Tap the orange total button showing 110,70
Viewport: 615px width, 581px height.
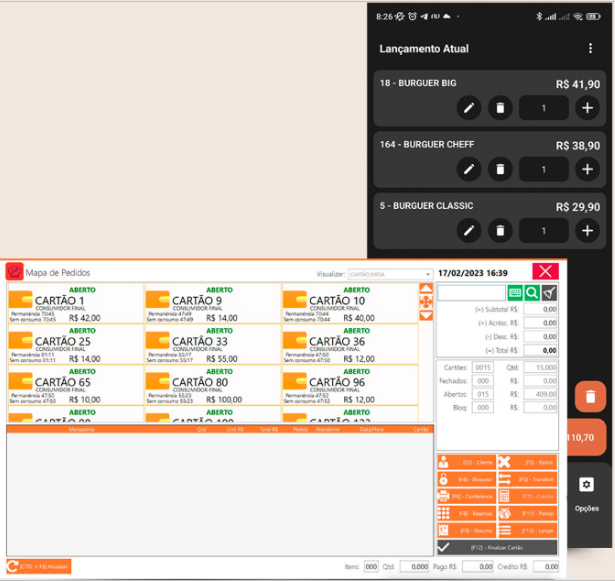586,437
